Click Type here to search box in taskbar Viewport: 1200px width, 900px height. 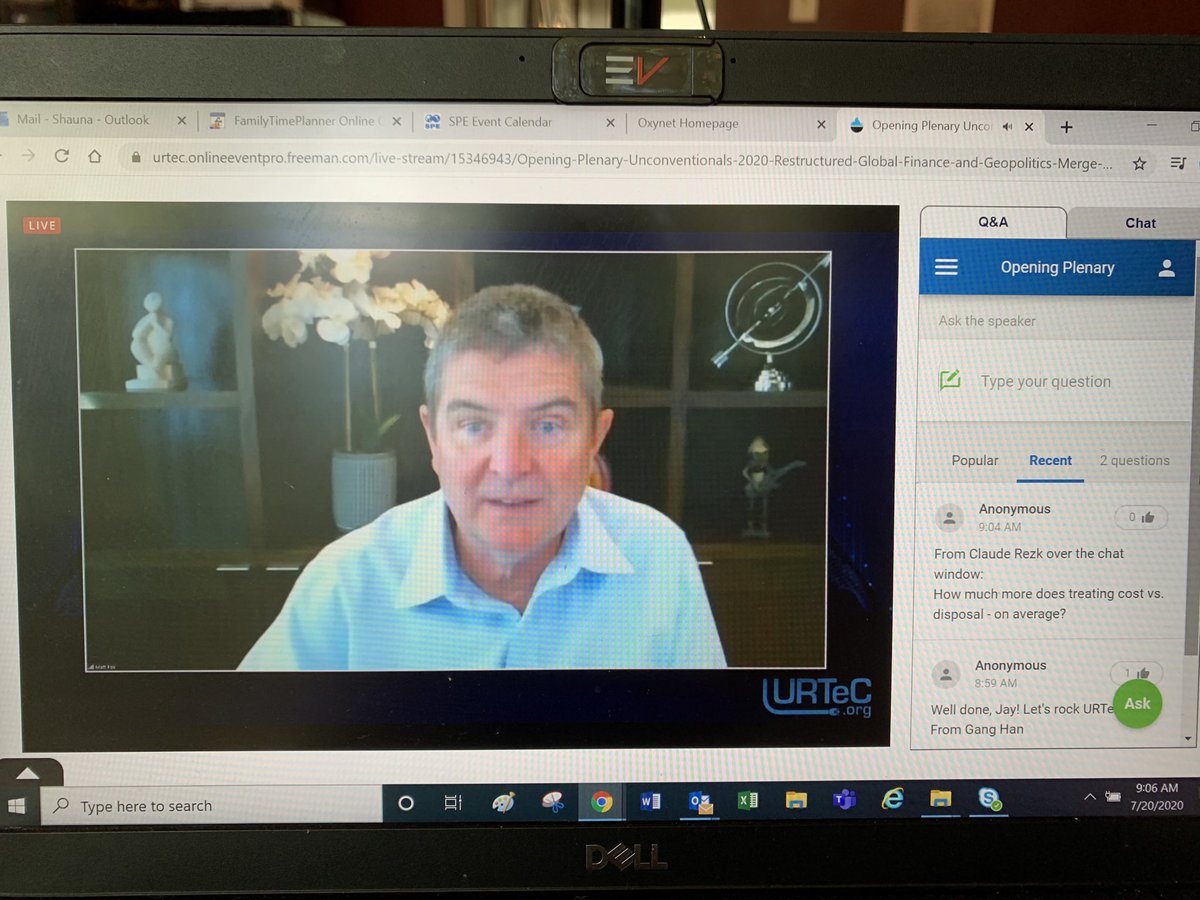tap(210, 805)
